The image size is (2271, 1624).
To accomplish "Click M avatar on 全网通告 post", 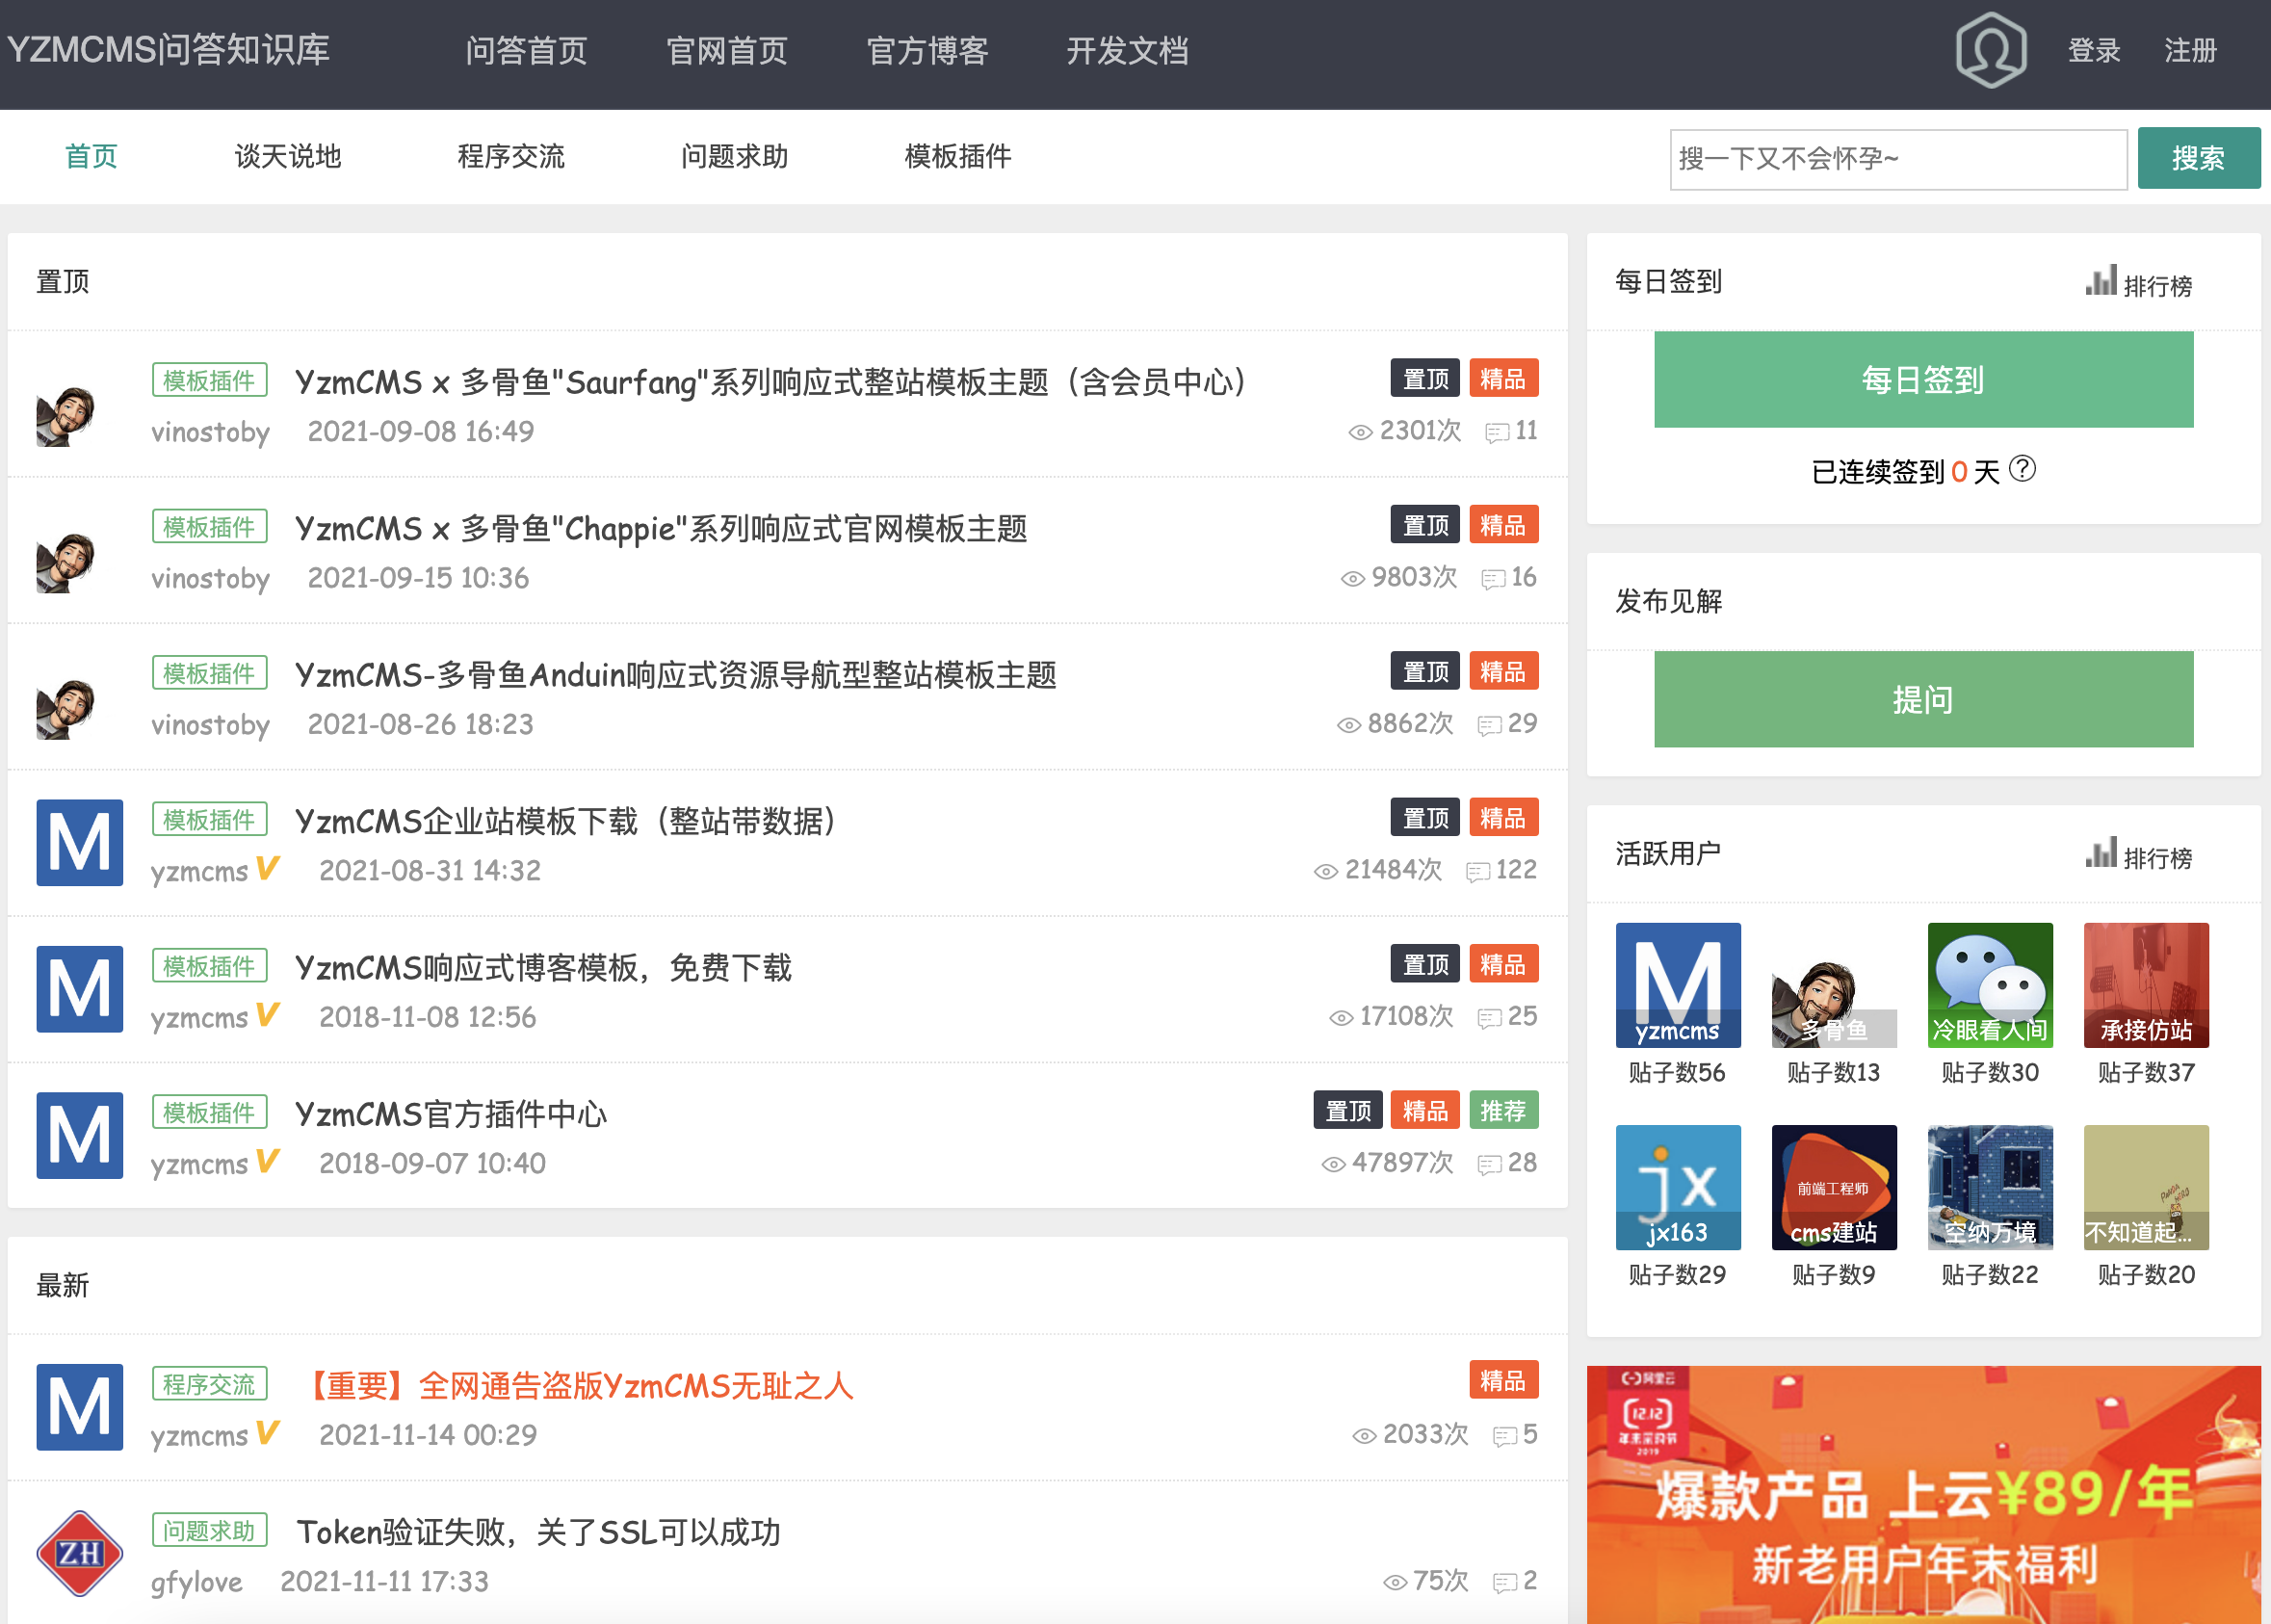I will tap(80, 1407).
